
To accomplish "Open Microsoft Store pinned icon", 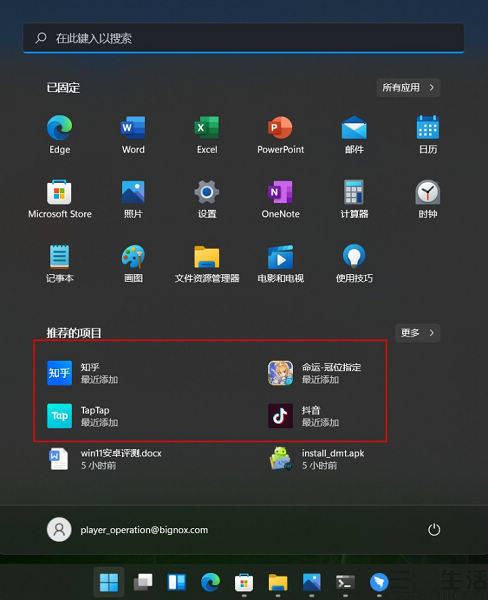I will (59, 199).
